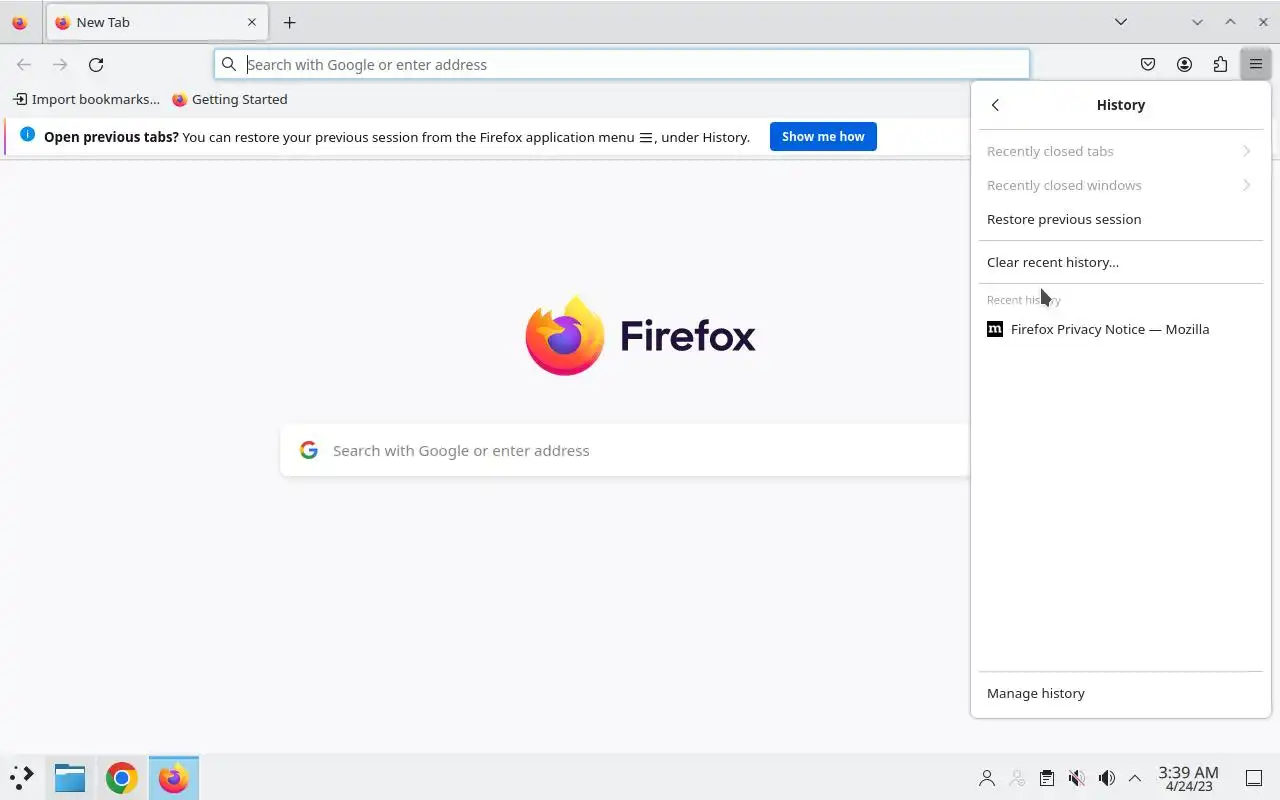The height and width of the screenshot is (800, 1280).
Task: Open the application launcher in taskbar
Action: click(x=21, y=777)
